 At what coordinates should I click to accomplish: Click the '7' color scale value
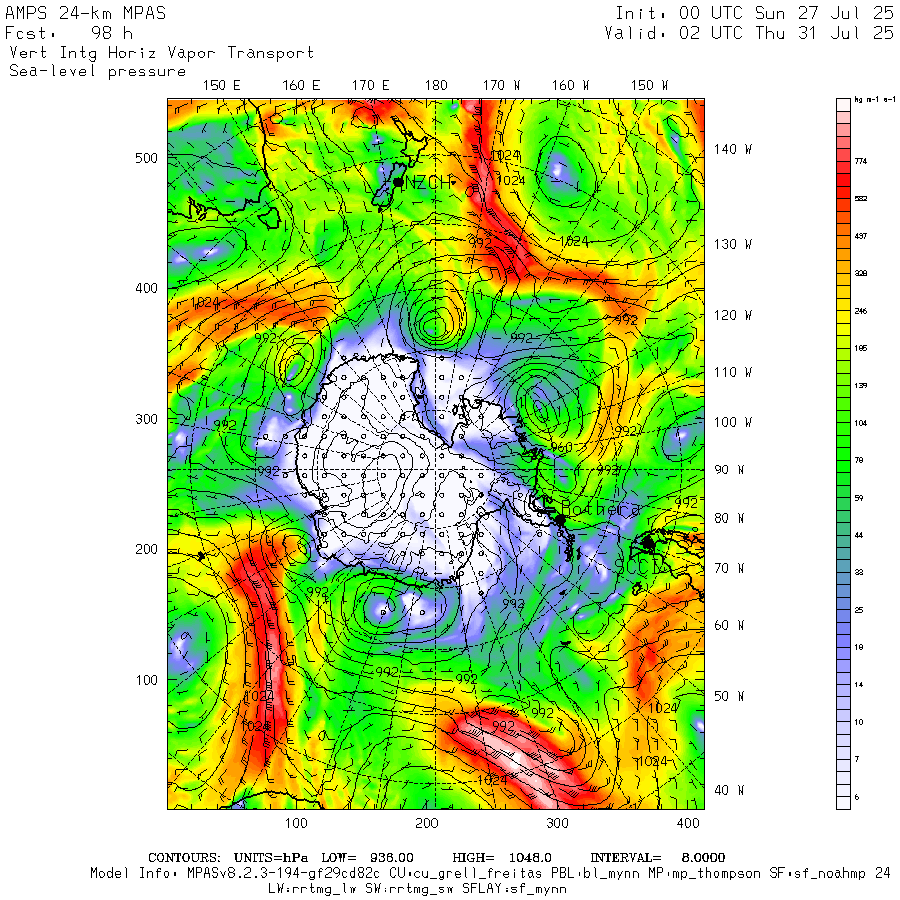click(857, 759)
